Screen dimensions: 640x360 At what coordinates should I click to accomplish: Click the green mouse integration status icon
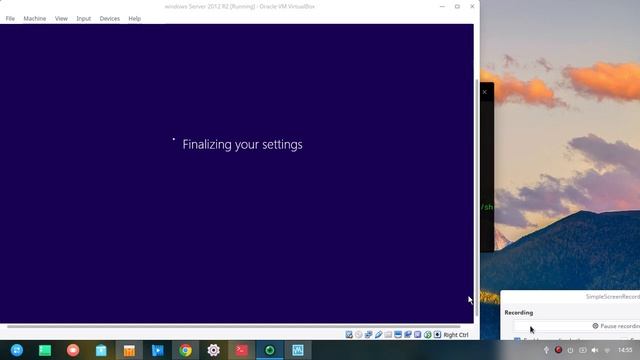427,335
